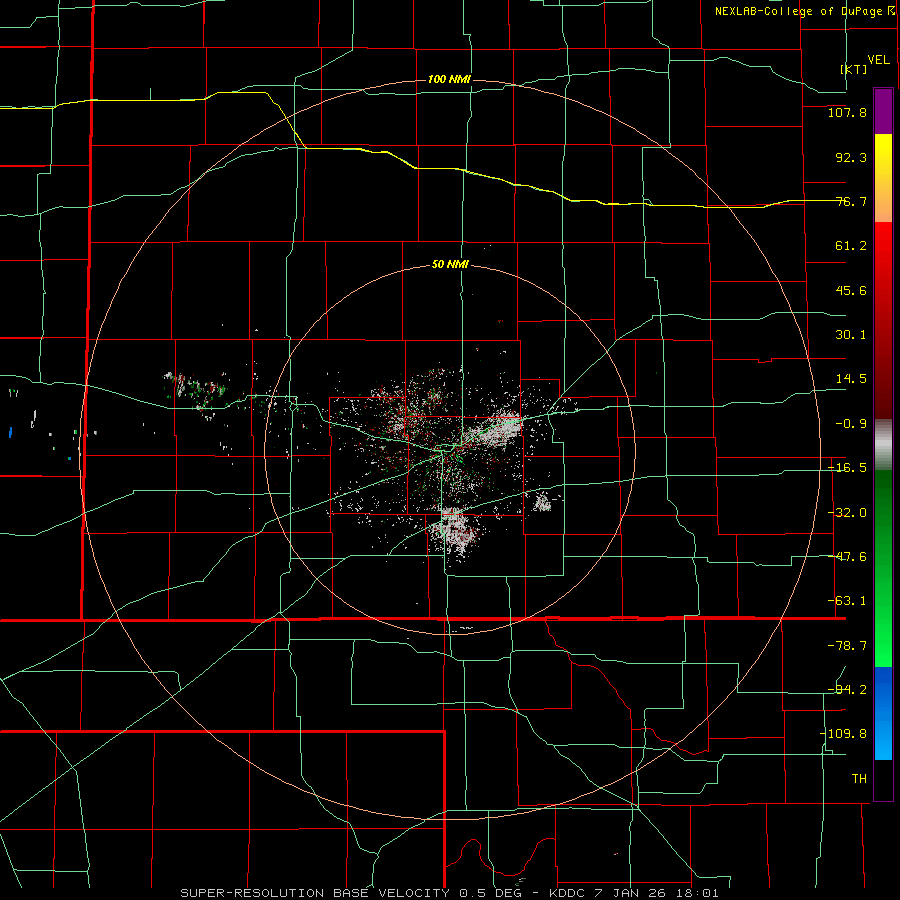Click the -32.0 velocity scale value
900x900 pixels.
pos(847,513)
